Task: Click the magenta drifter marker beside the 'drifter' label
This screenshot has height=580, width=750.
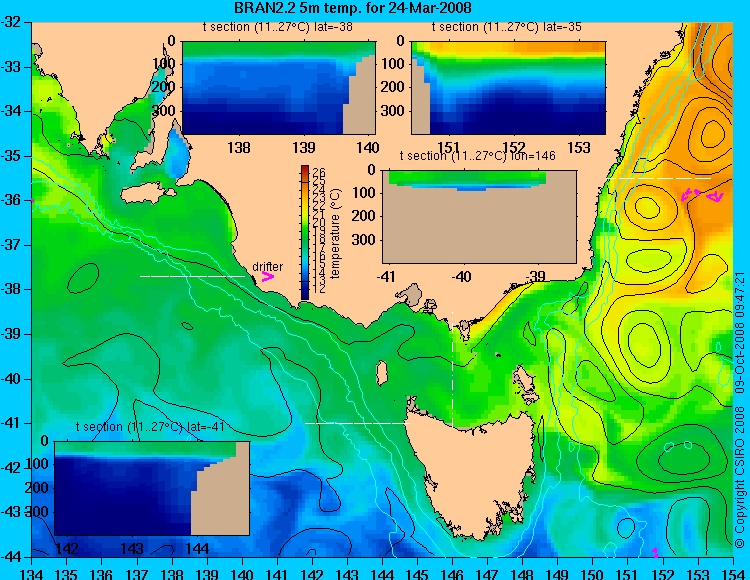Action: click(268, 276)
